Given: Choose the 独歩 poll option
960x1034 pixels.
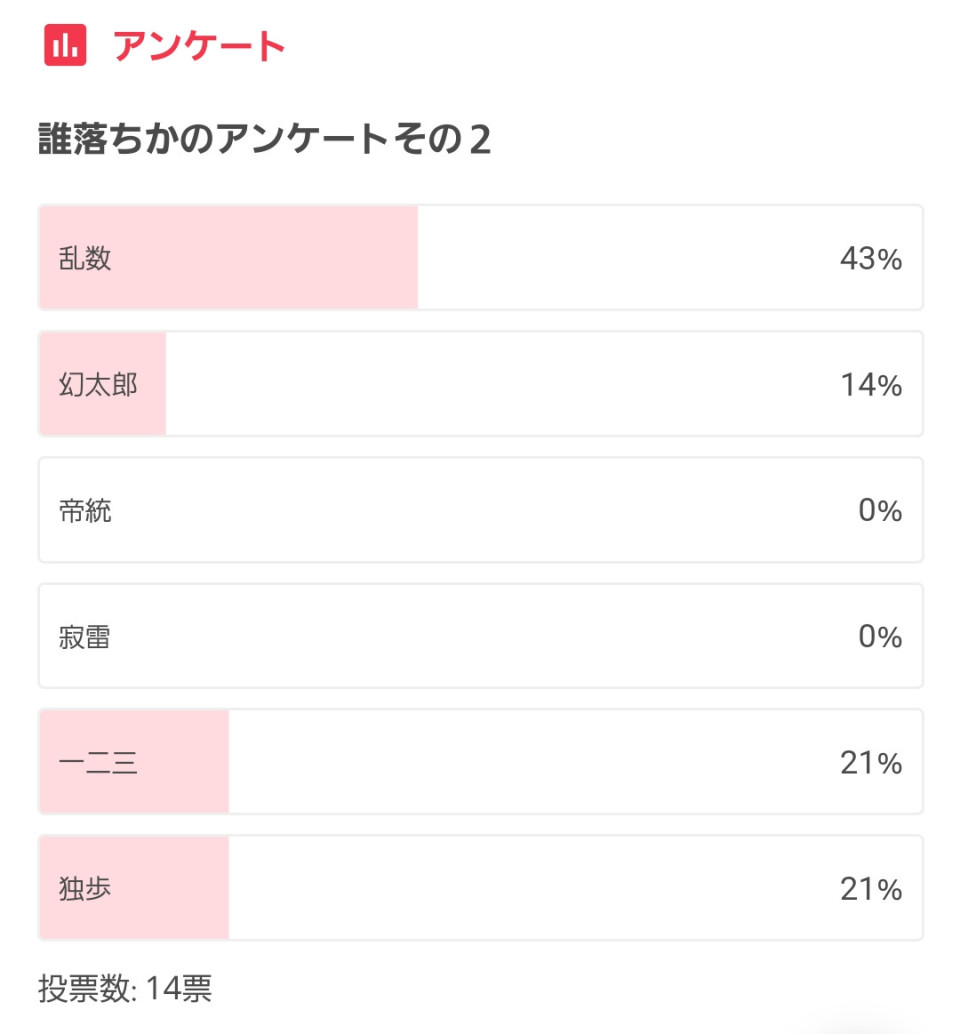Looking at the screenshot, I should [481, 888].
